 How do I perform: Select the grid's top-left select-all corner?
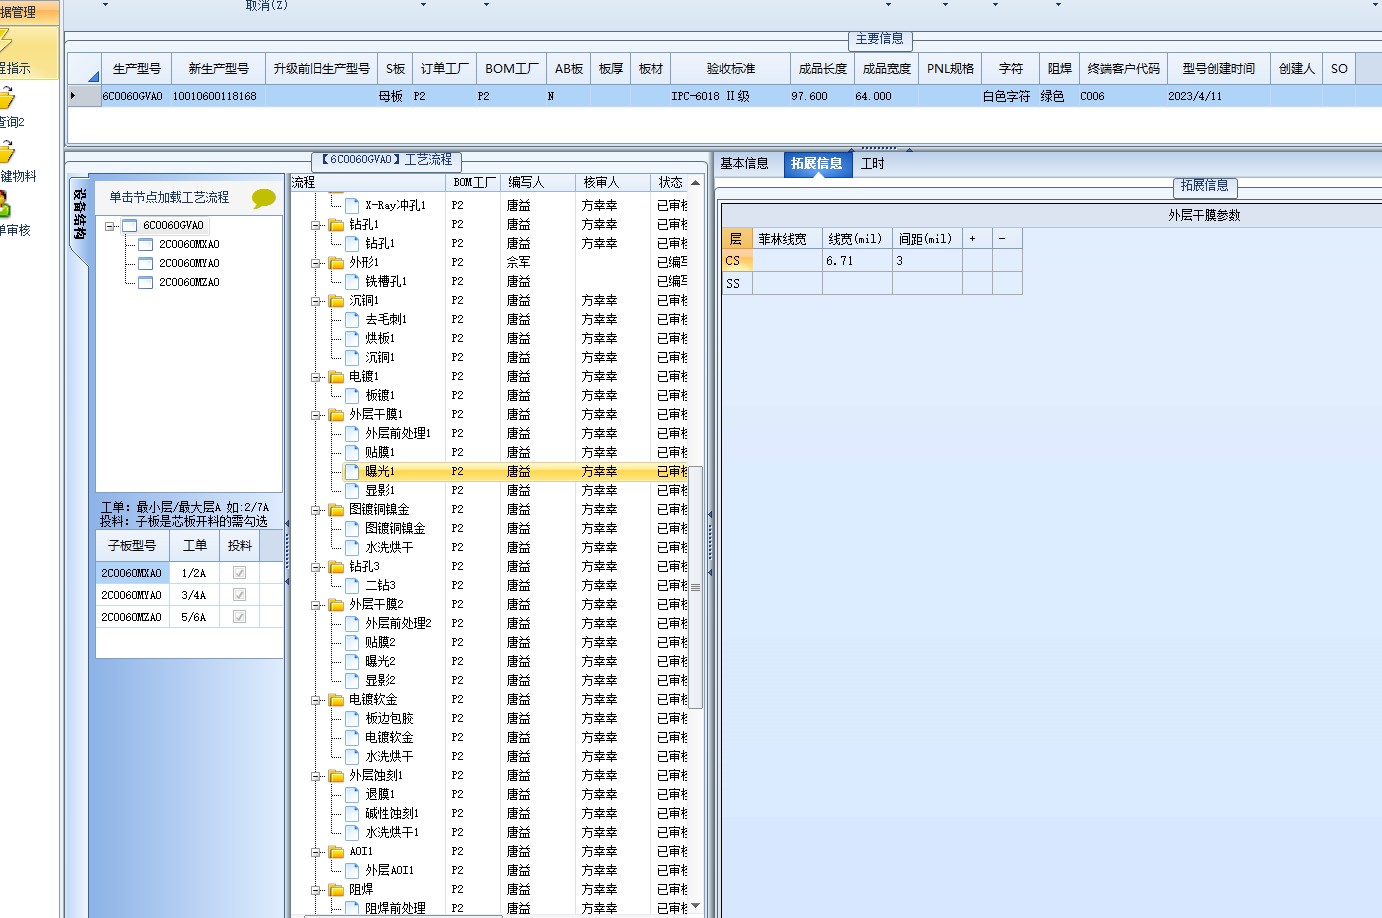84,69
